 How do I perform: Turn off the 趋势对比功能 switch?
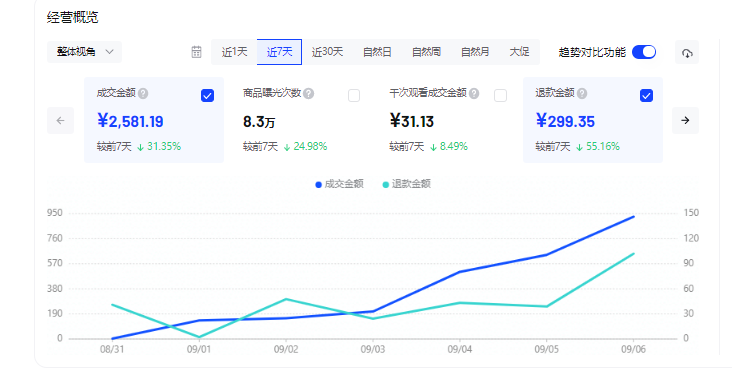tap(644, 52)
